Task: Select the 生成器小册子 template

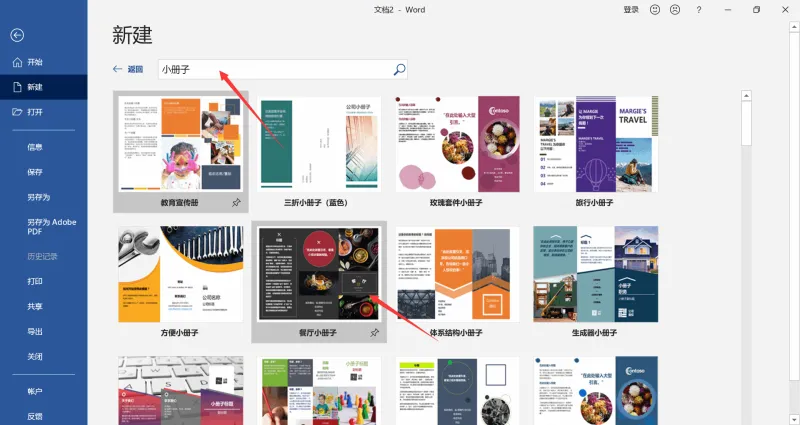Action: (596, 274)
